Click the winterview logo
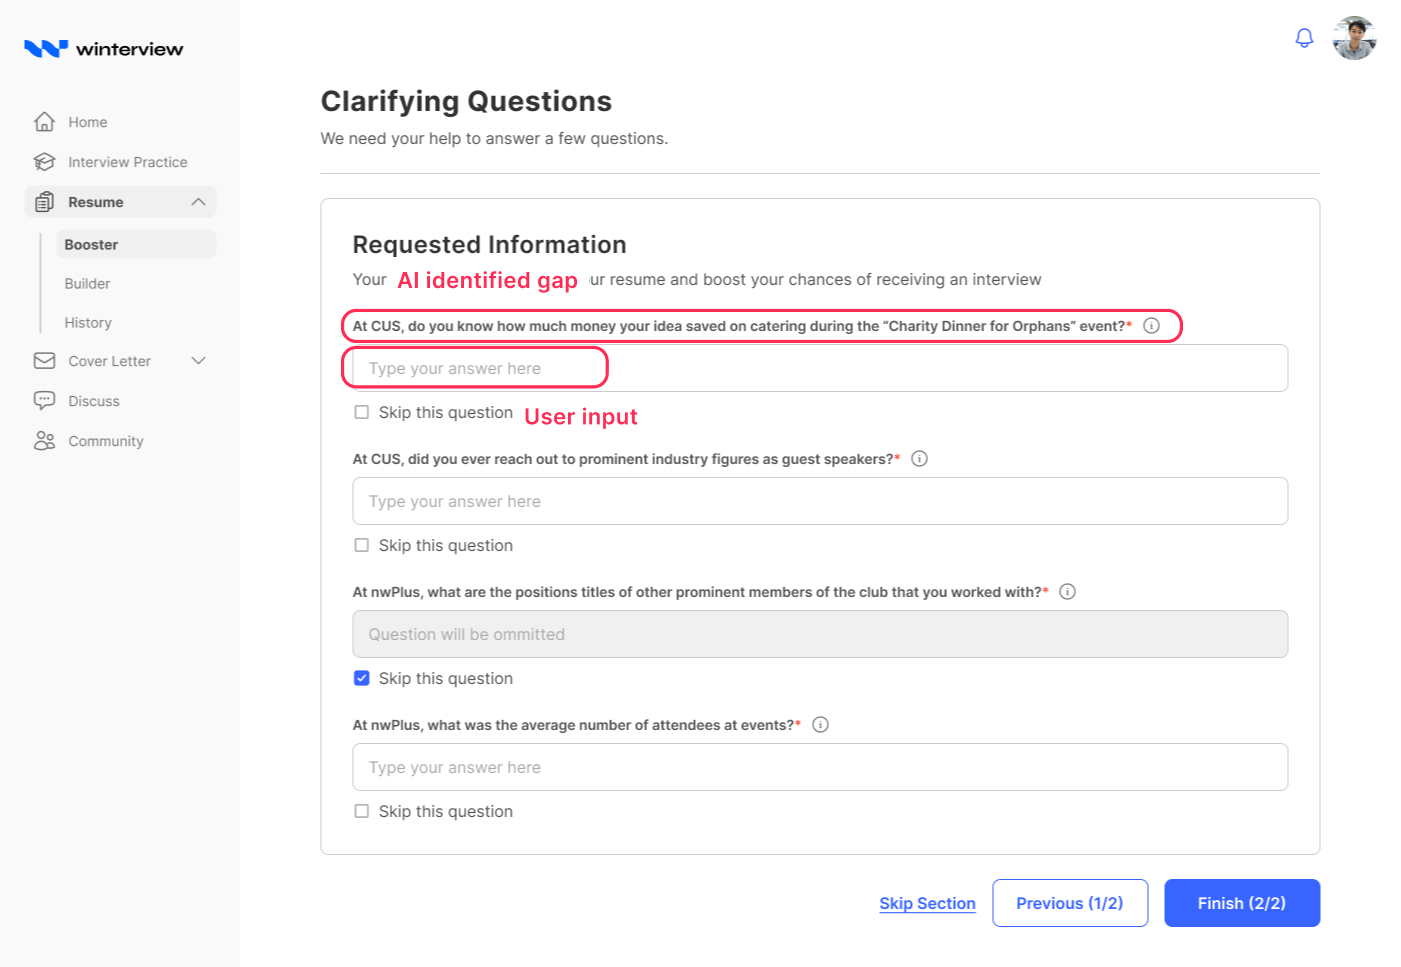Screen dimensions: 1401x967 coord(104,48)
